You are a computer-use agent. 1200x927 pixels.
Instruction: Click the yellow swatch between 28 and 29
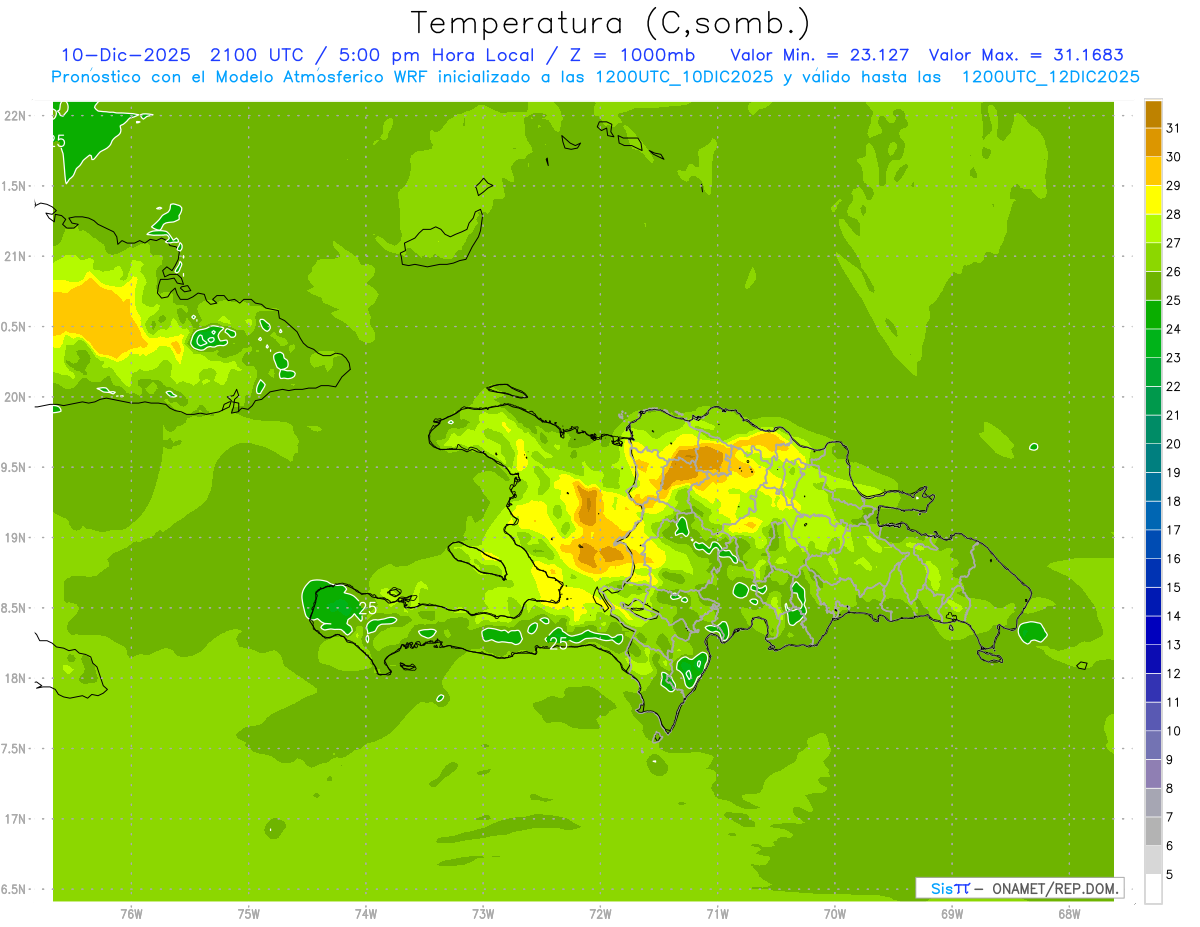[x=1153, y=200]
